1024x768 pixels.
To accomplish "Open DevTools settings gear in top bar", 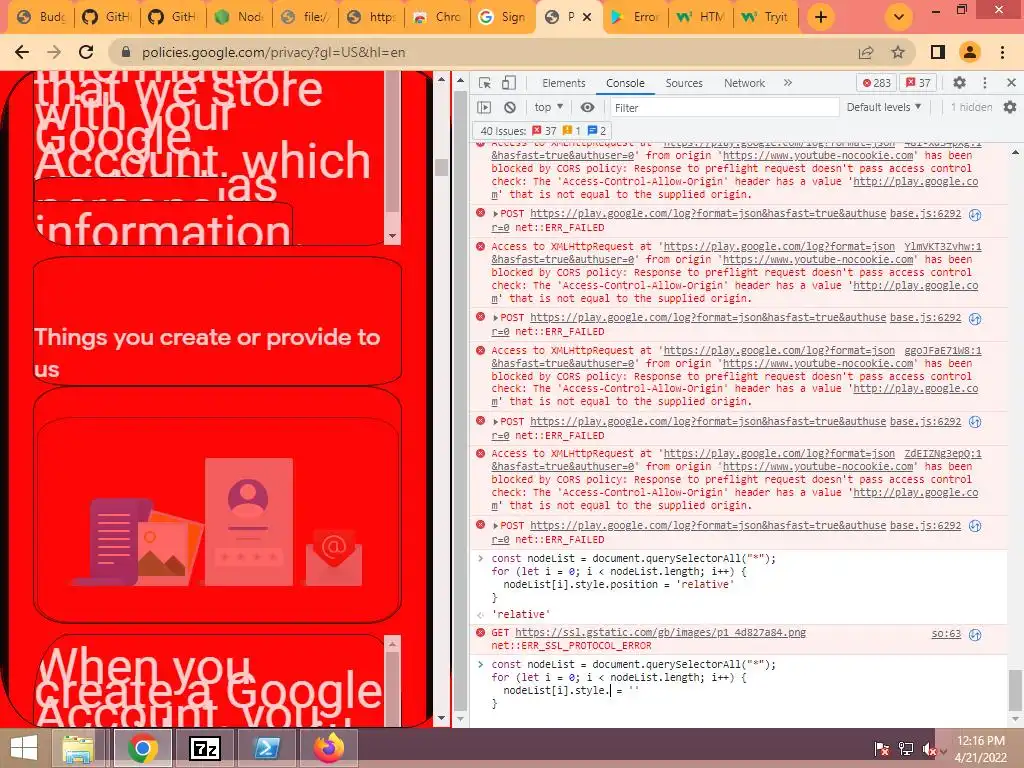I will pyautogui.click(x=959, y=83).
